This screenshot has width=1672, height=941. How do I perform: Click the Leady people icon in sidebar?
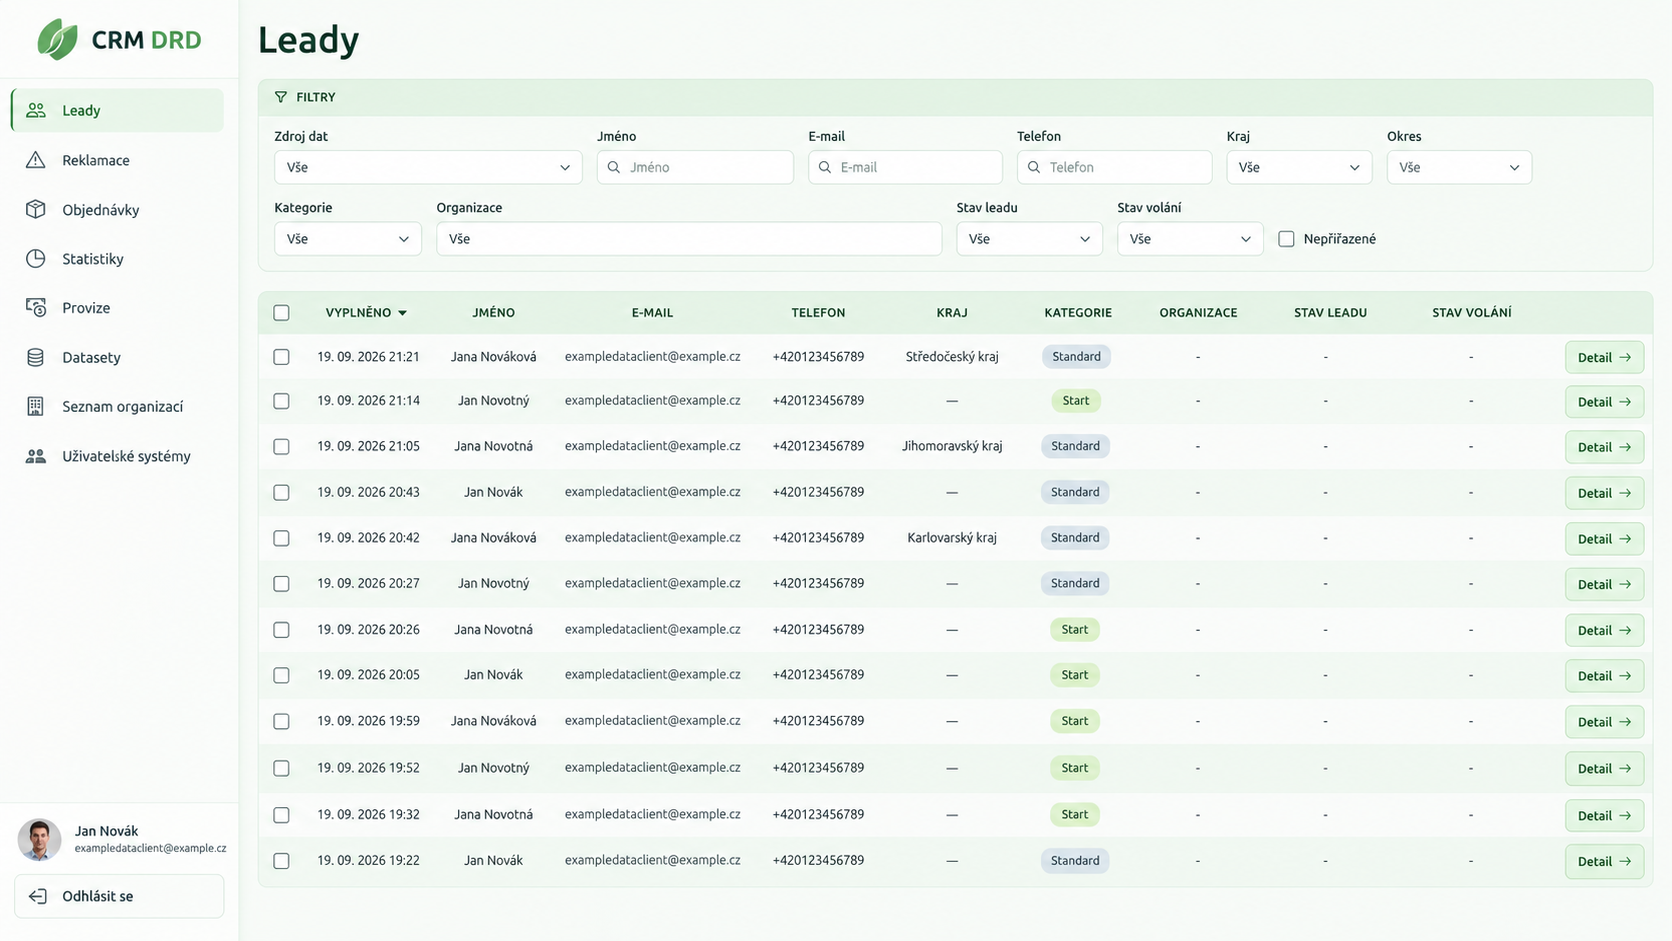click(x=36, y=110)
